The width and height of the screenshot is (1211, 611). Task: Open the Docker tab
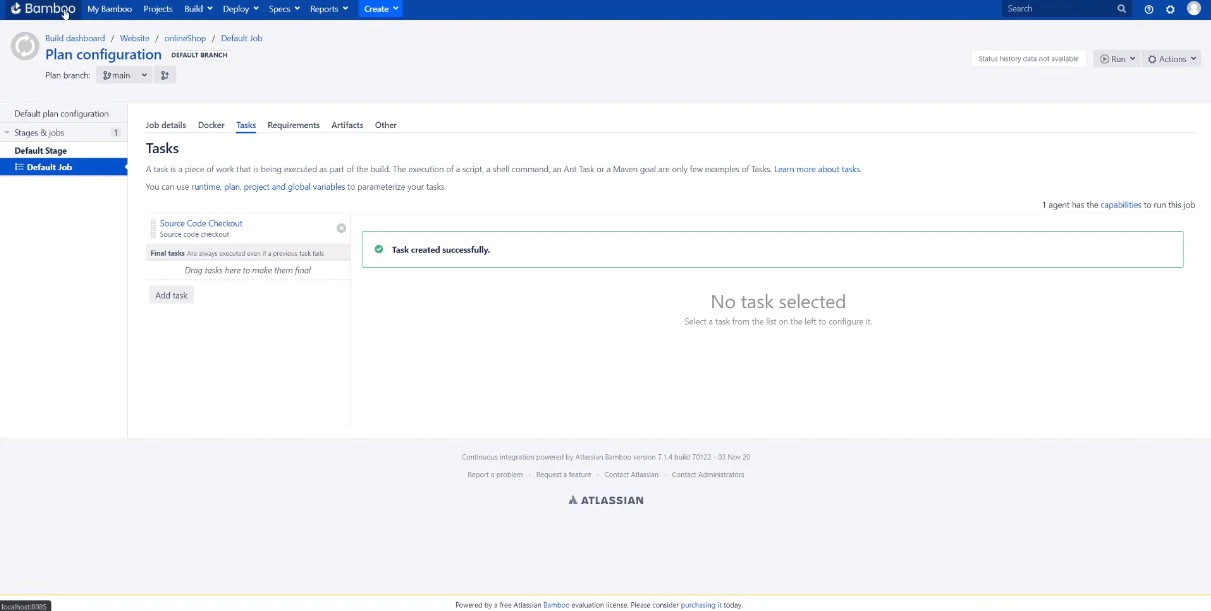[211, 125]
